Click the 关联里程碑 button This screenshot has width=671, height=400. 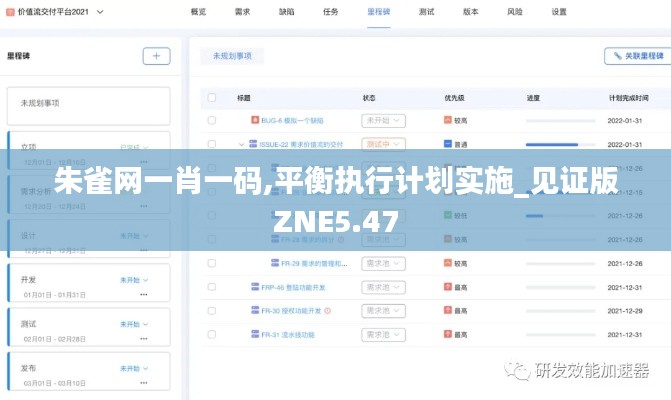coord(638,56)
